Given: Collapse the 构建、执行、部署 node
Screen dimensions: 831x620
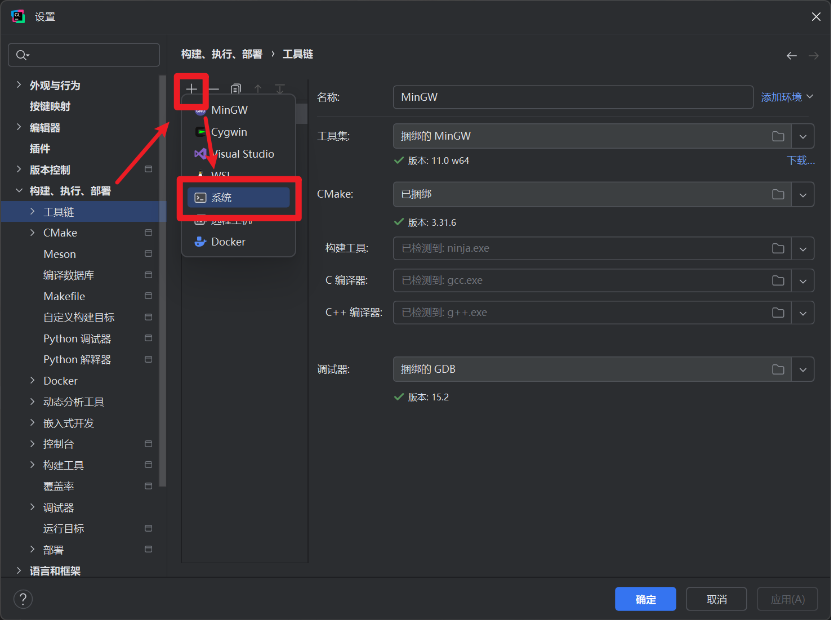Looking at the screenshot, I should click(19, 191).
